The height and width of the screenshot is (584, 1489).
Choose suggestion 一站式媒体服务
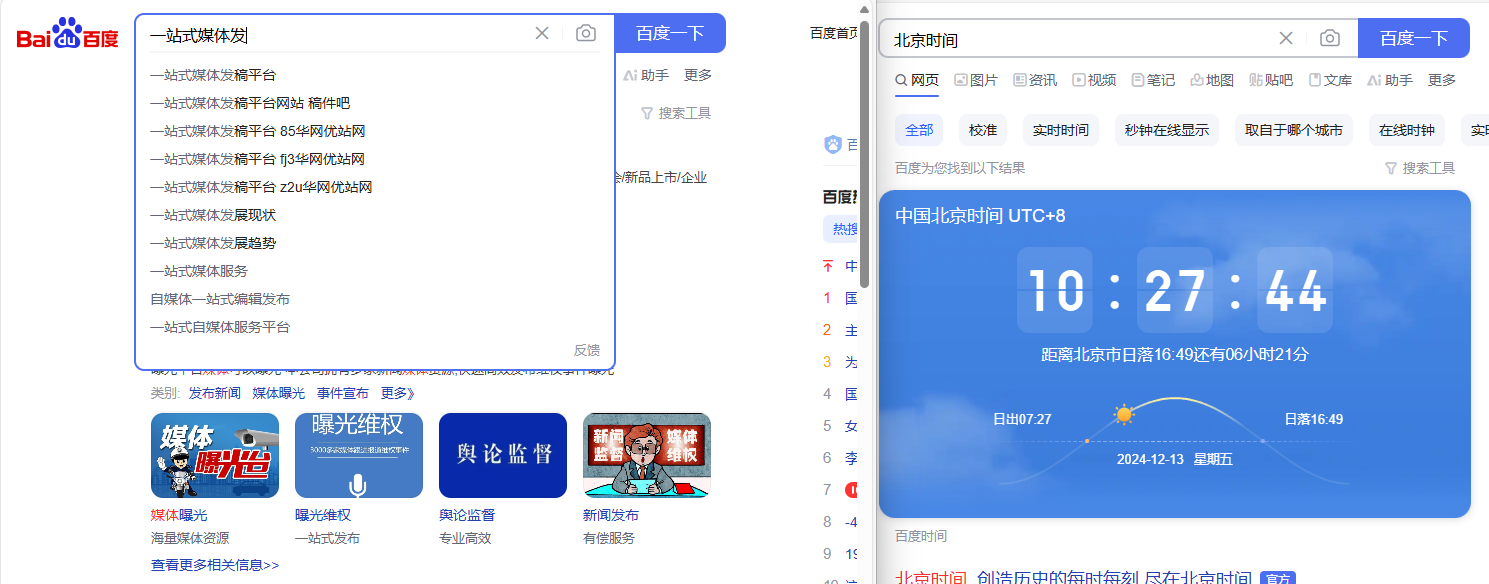199,271
